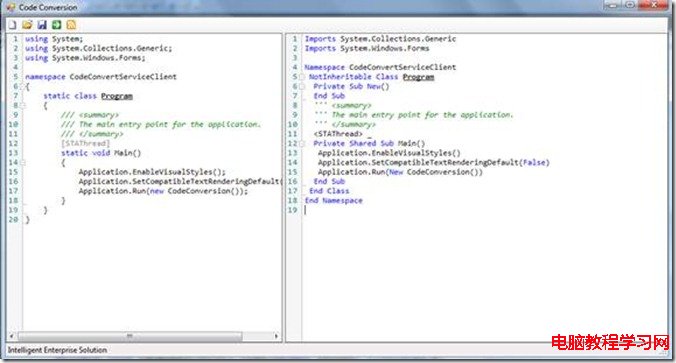The width and height of the screenshot is (676, 363).
Task: Click 'Intelligent Enterprise Solution' in status bar
Action: pos(57,350)
